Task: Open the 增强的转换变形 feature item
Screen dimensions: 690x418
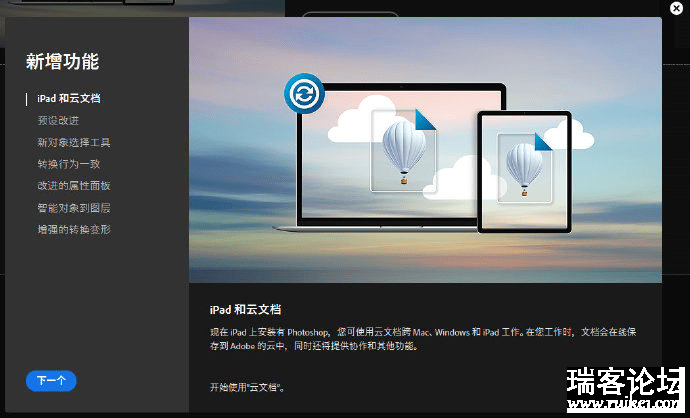Action: pyautogui.click(x=73, y=229)
